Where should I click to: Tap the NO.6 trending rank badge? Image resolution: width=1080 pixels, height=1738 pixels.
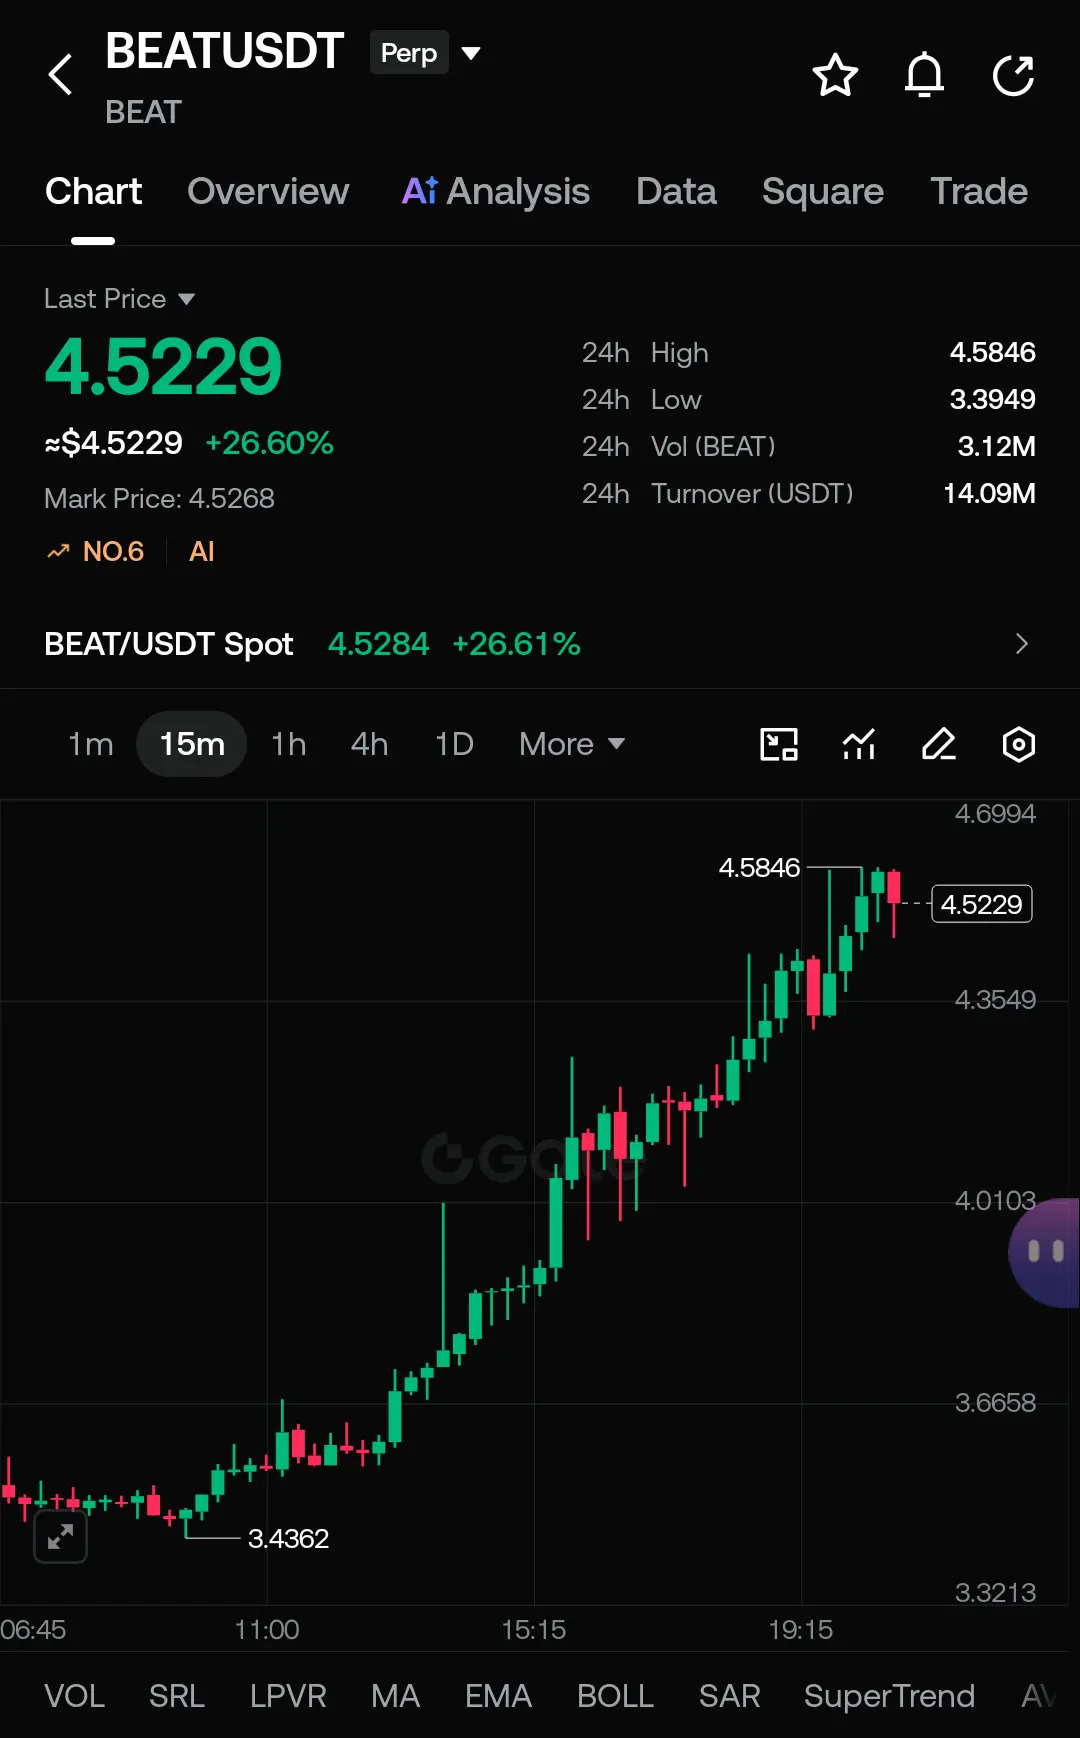(x=96, y=551)
